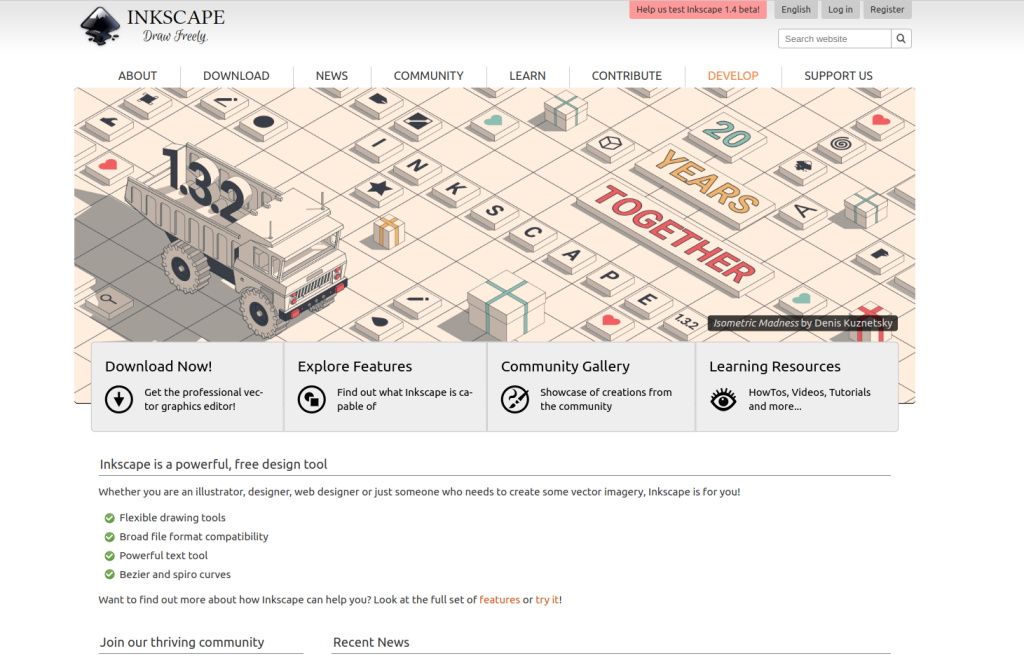The width and height of the screenshot is (1024, 665).
Task: Click the Learning Resources eye icon
Action: (x=723, y=400)
